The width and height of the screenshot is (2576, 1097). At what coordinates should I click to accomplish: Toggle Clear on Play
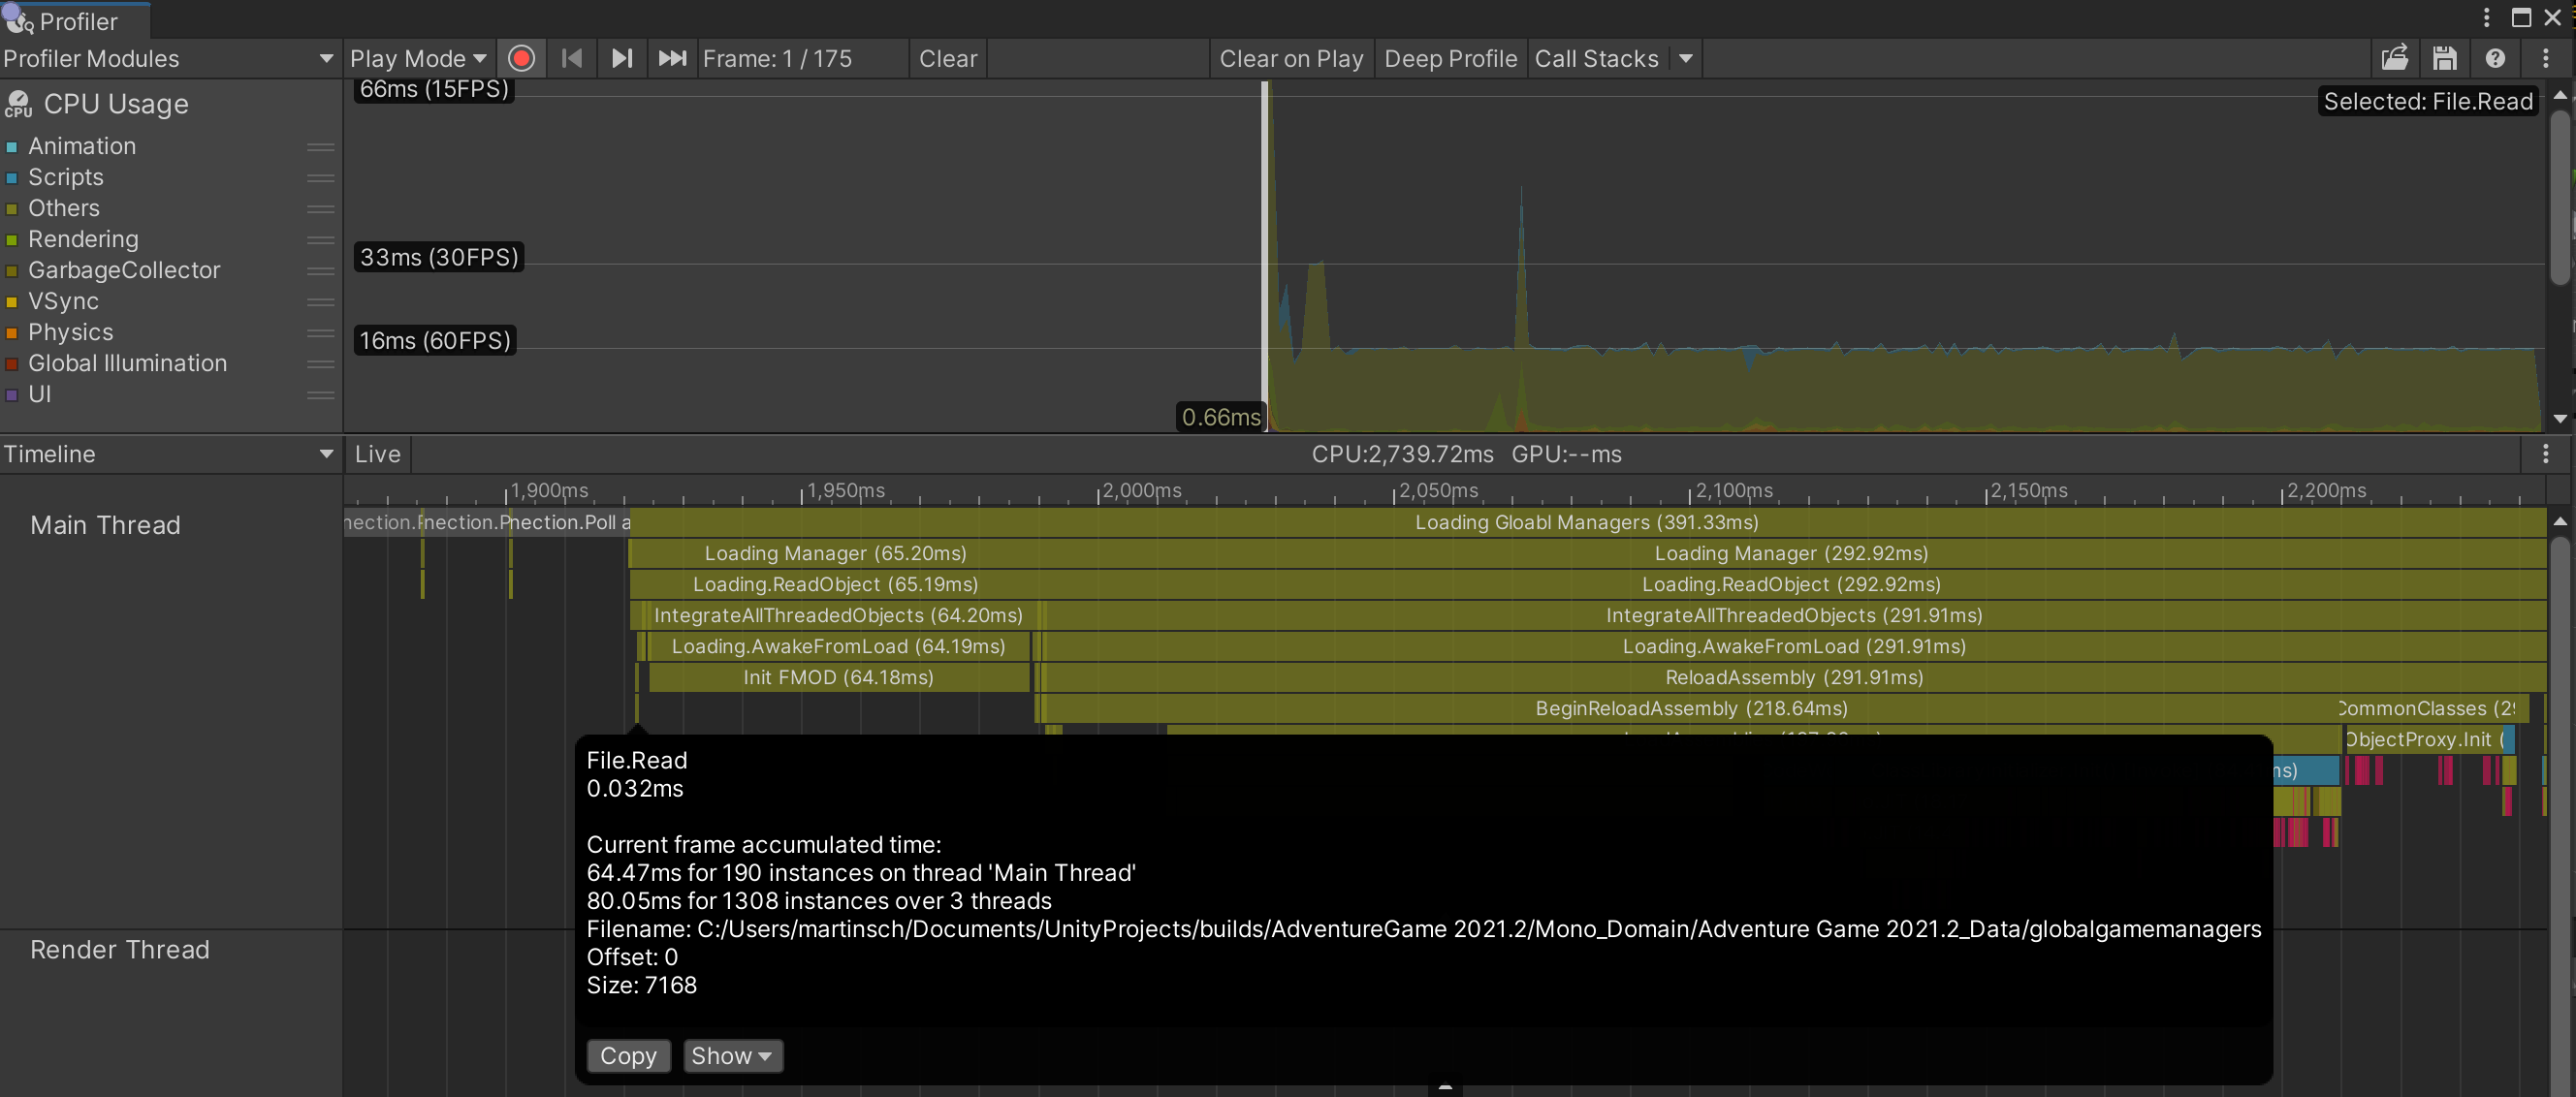coord(1291,59)
